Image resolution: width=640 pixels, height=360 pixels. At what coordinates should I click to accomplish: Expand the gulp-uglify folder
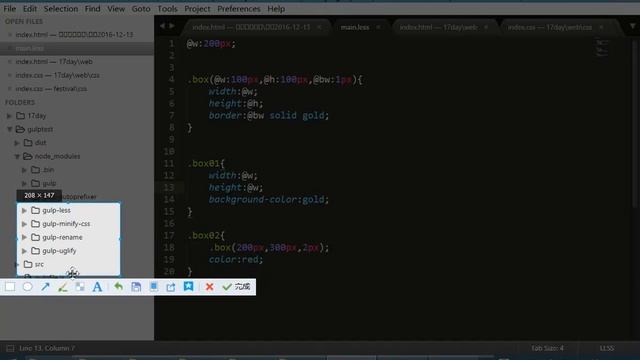pos(24,251)
